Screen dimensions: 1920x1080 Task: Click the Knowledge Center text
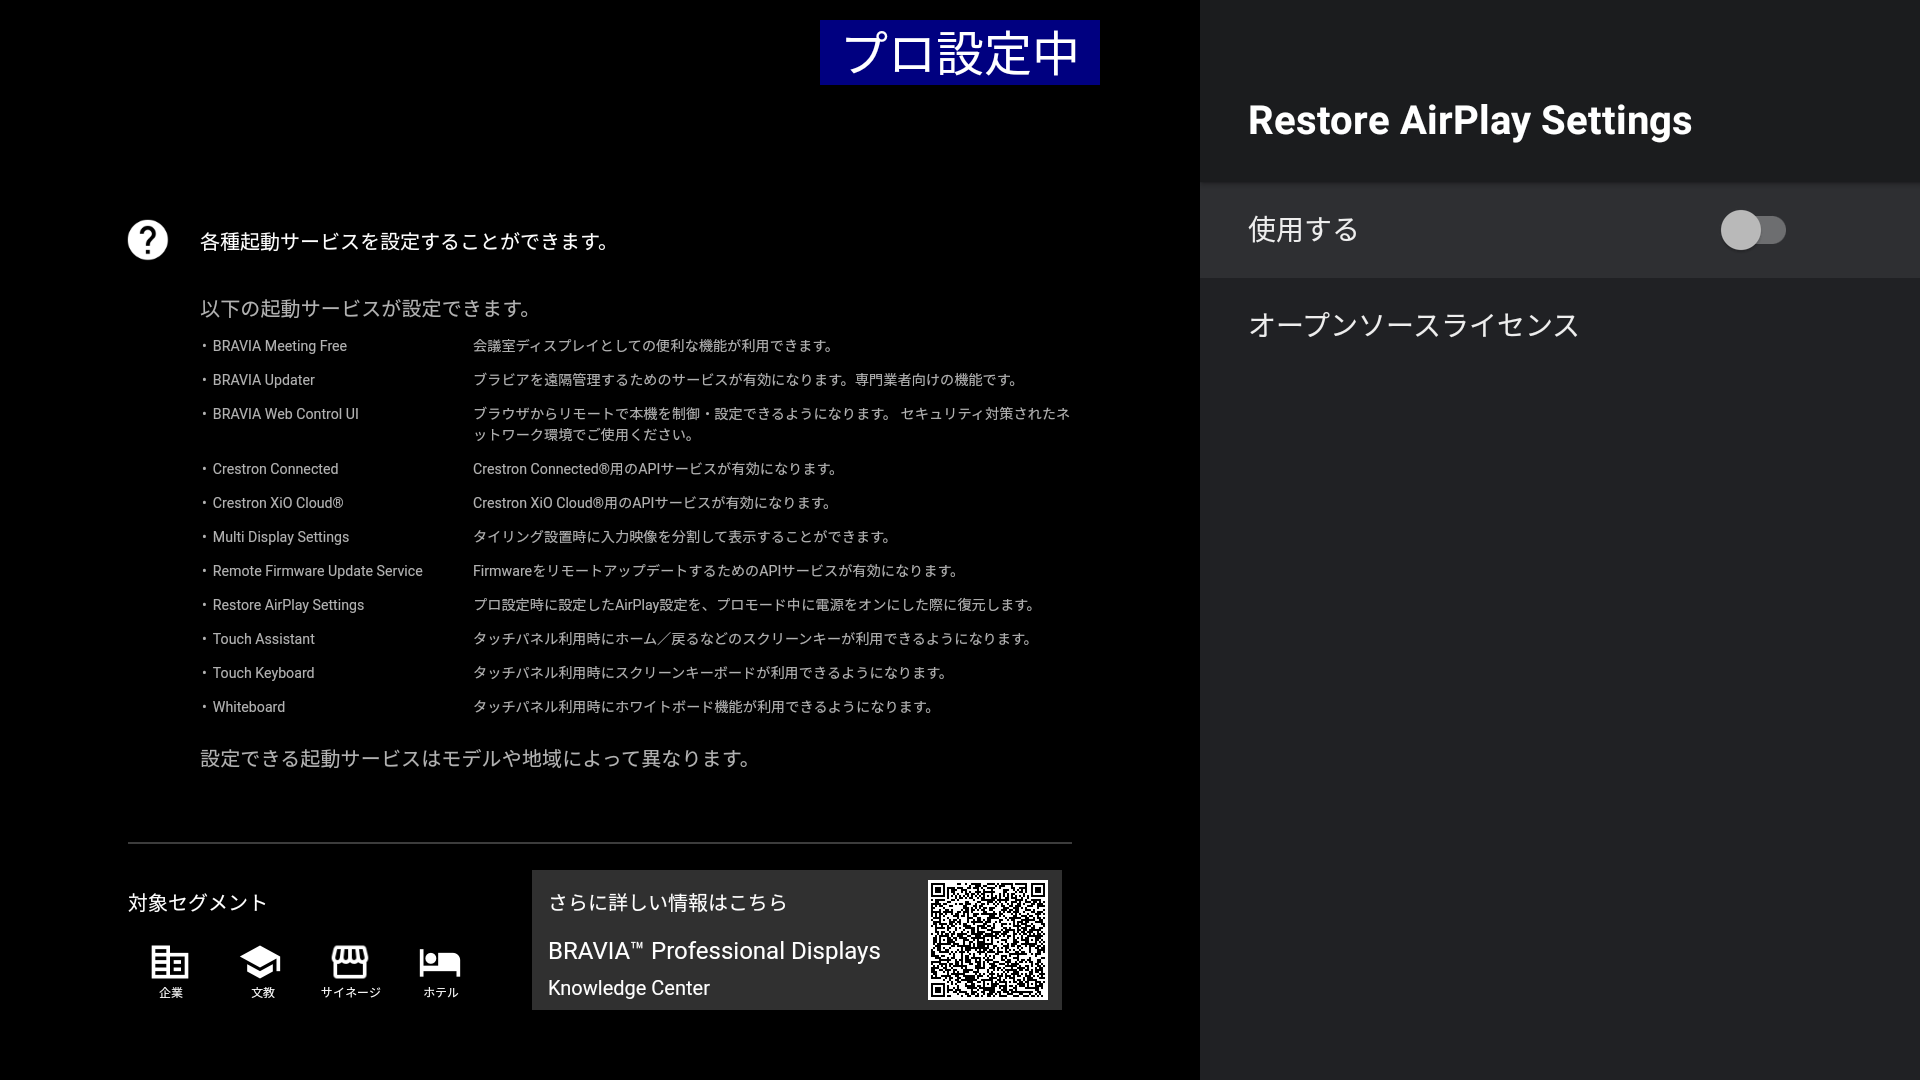(x=629, y=988)
